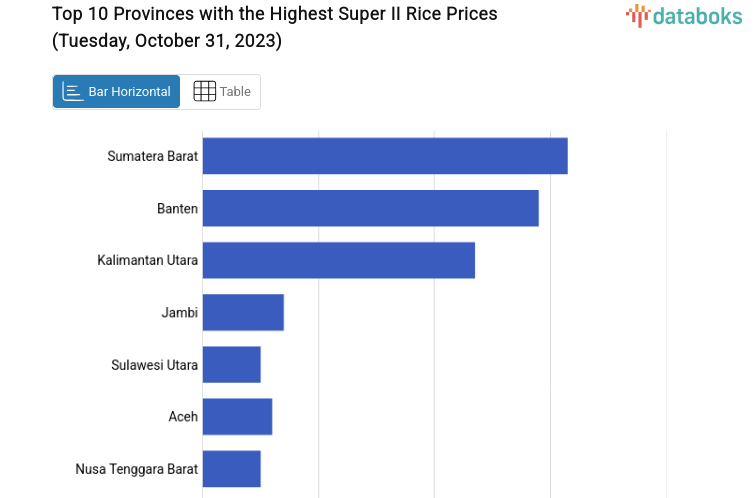Switch to Bar Horizontal view

point(117,92)
